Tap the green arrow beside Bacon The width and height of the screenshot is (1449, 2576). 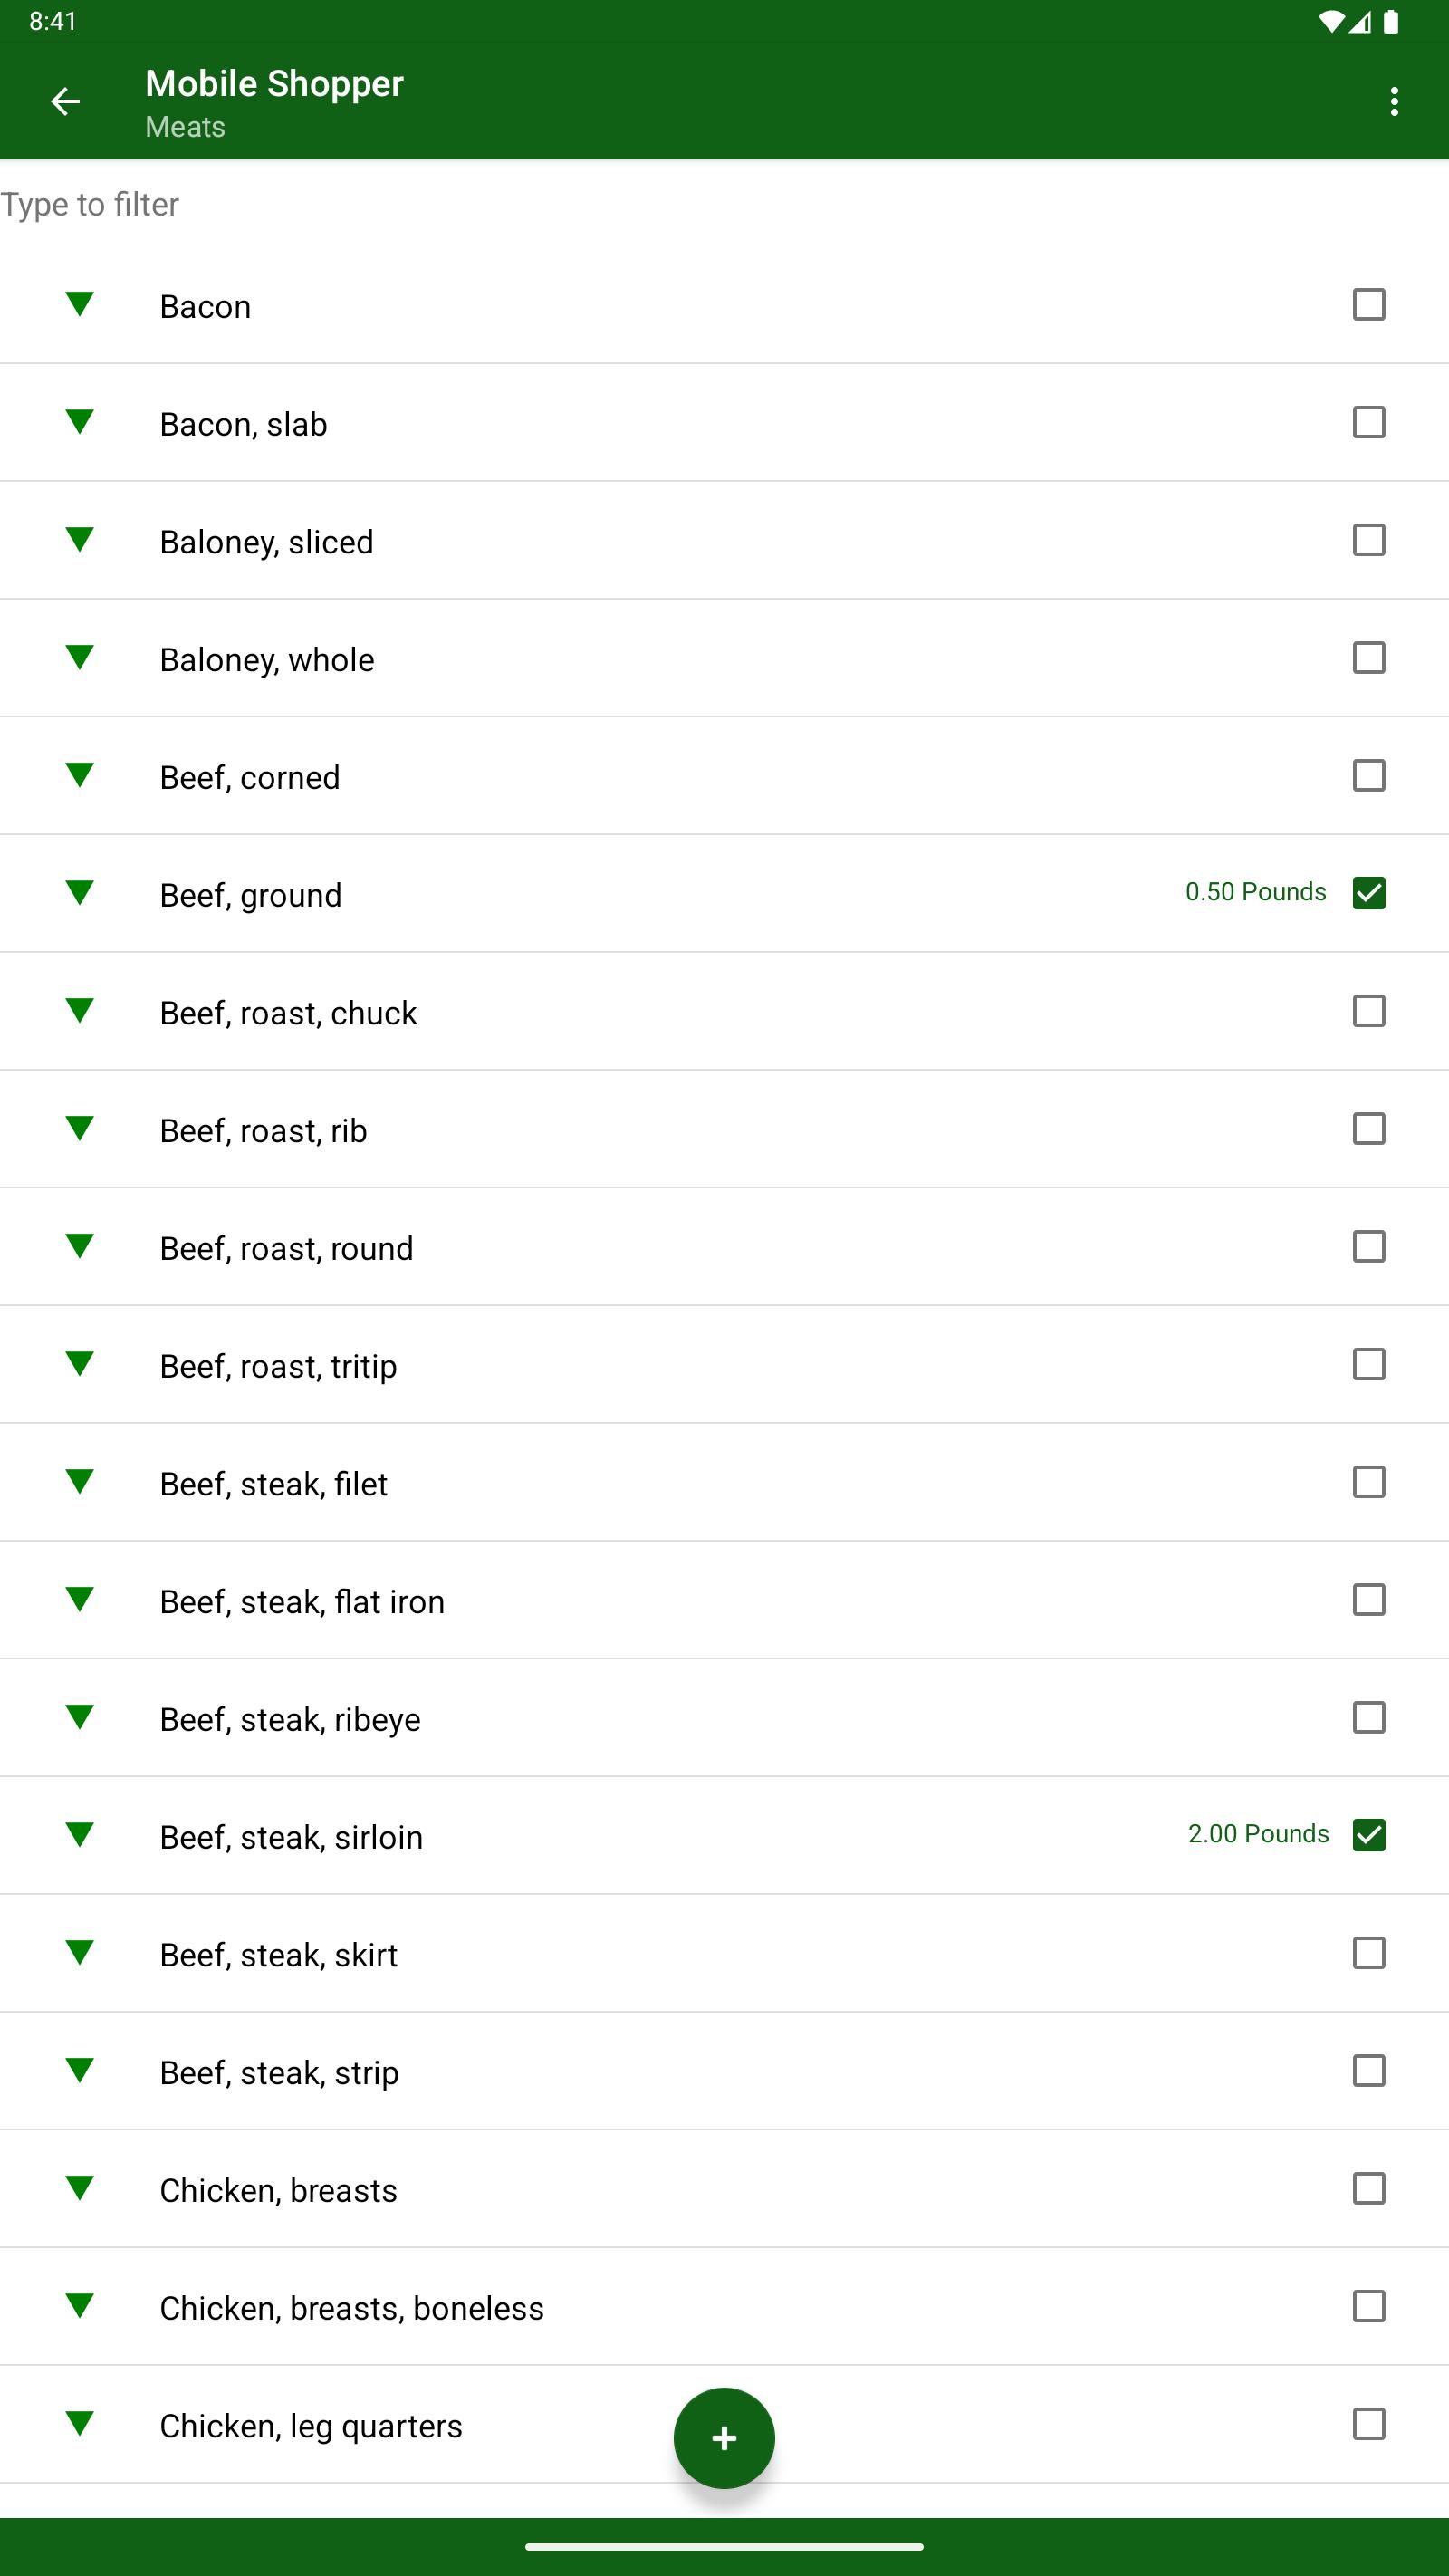[x=79, y=304]
